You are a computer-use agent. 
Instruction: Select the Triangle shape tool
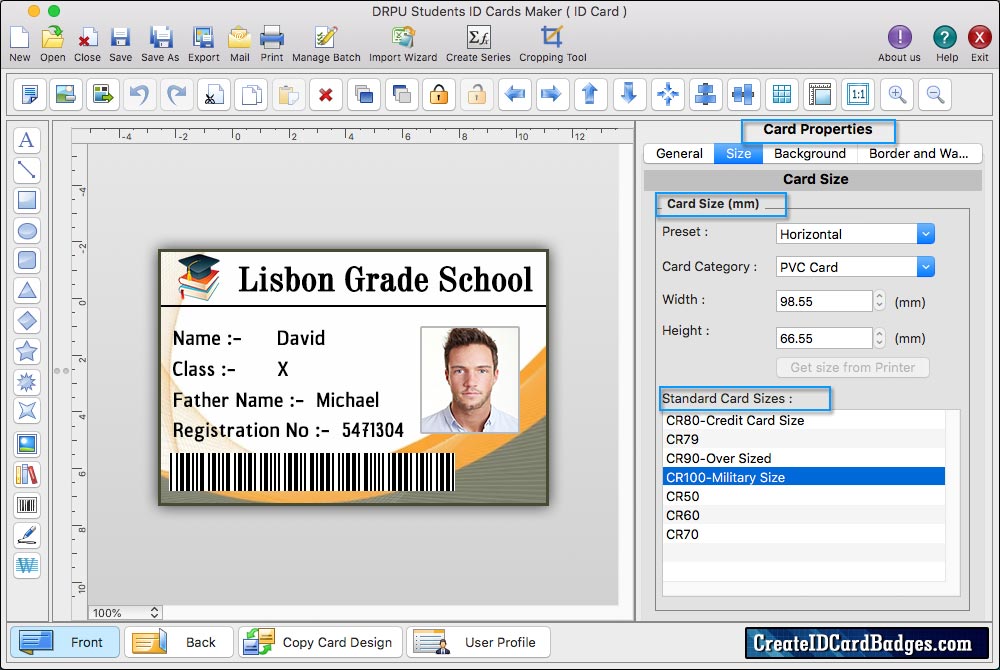point(27,291)
